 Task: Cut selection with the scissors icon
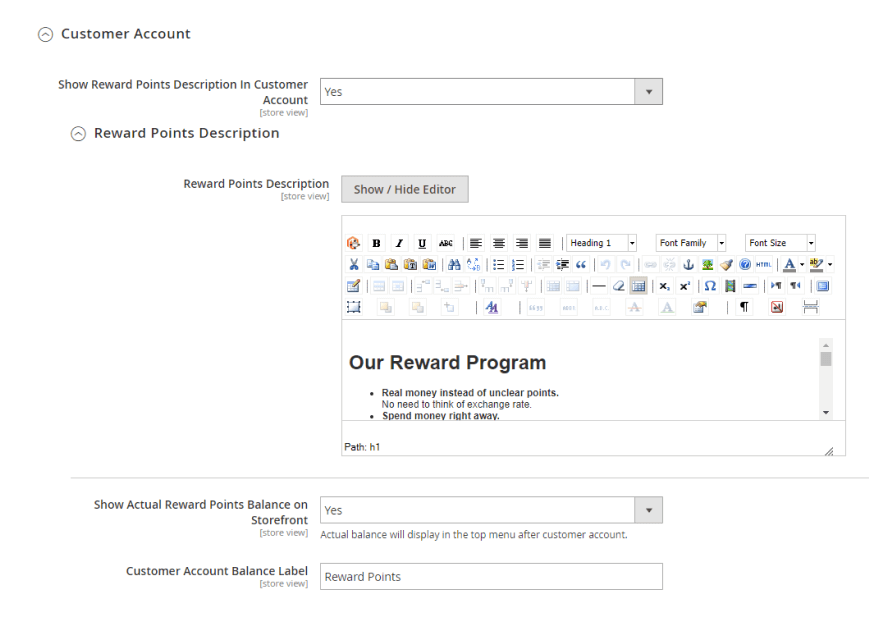pyautogui.click(x=354, y=264)
